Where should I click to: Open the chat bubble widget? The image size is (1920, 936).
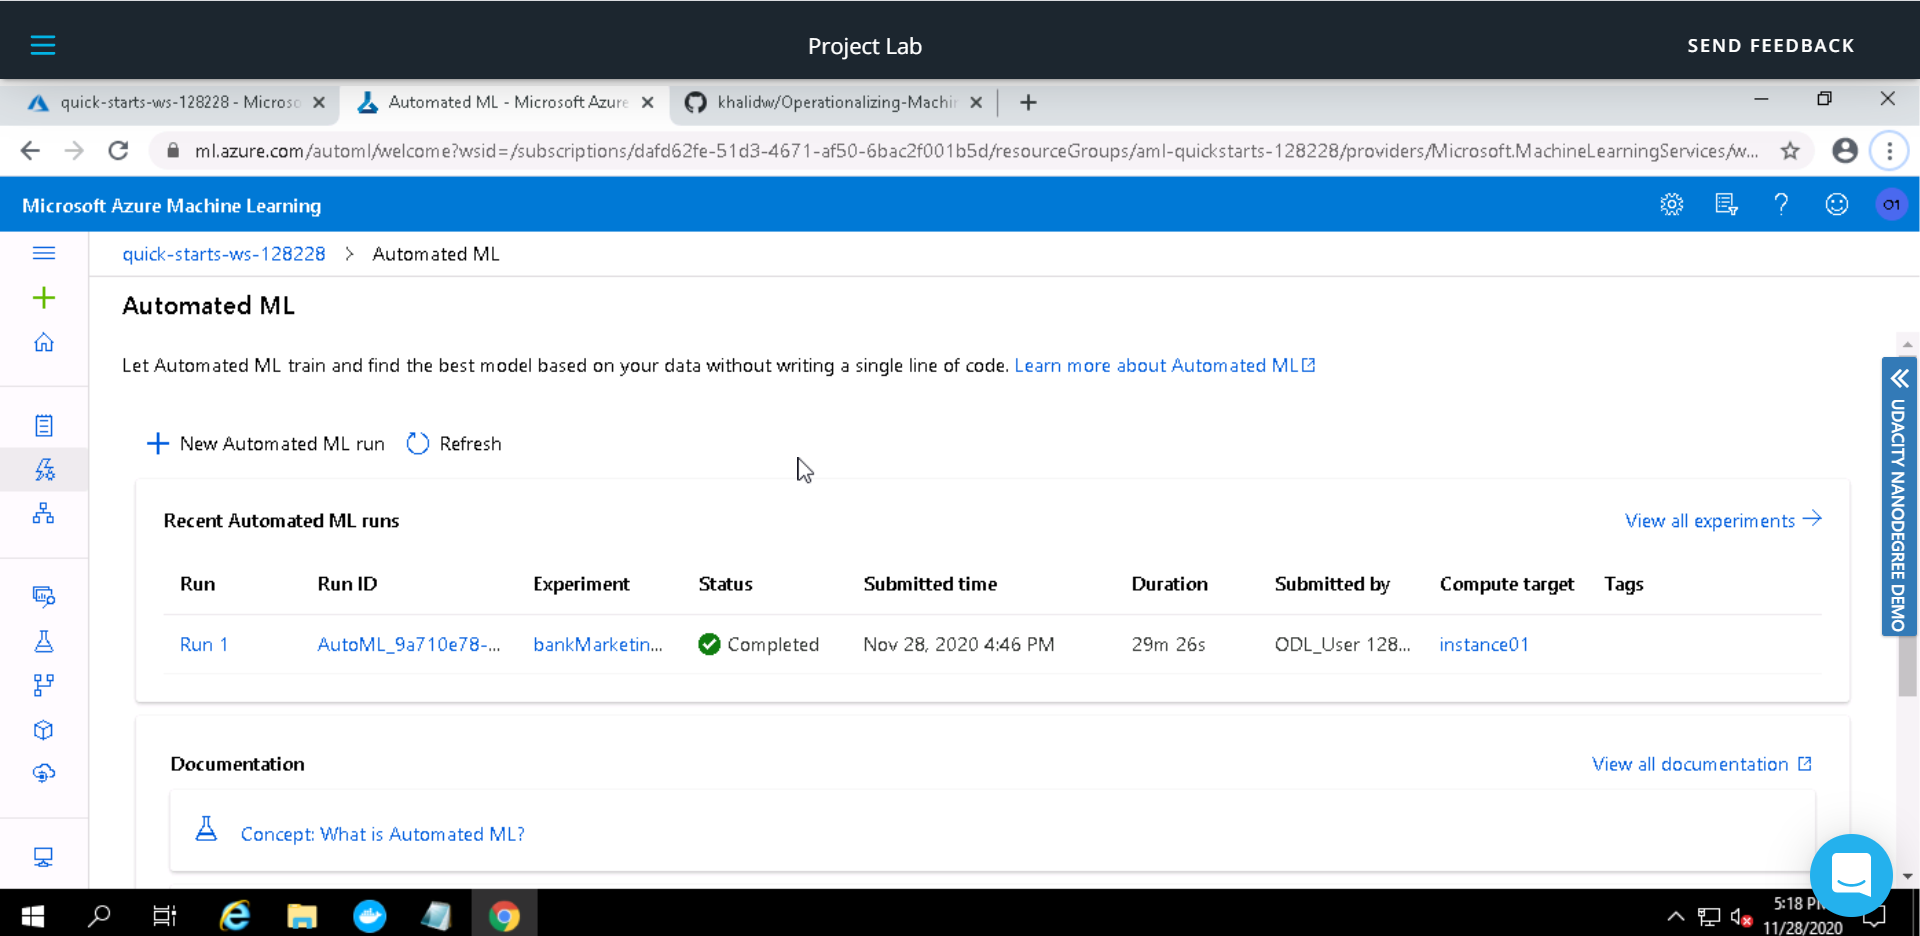coord(1851,874)
